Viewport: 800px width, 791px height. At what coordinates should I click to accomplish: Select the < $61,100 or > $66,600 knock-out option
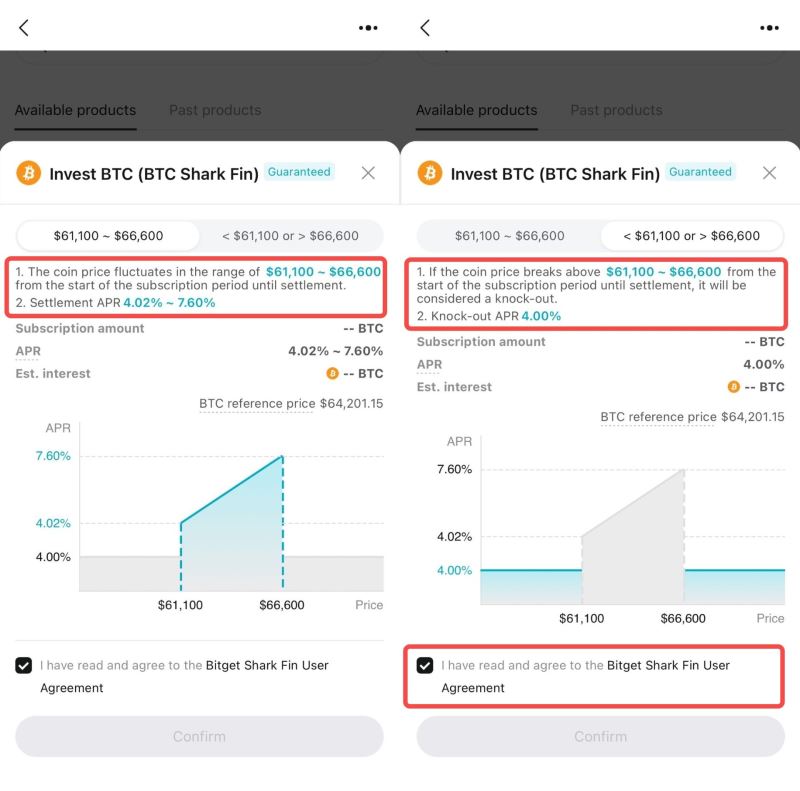pos(691,235)
